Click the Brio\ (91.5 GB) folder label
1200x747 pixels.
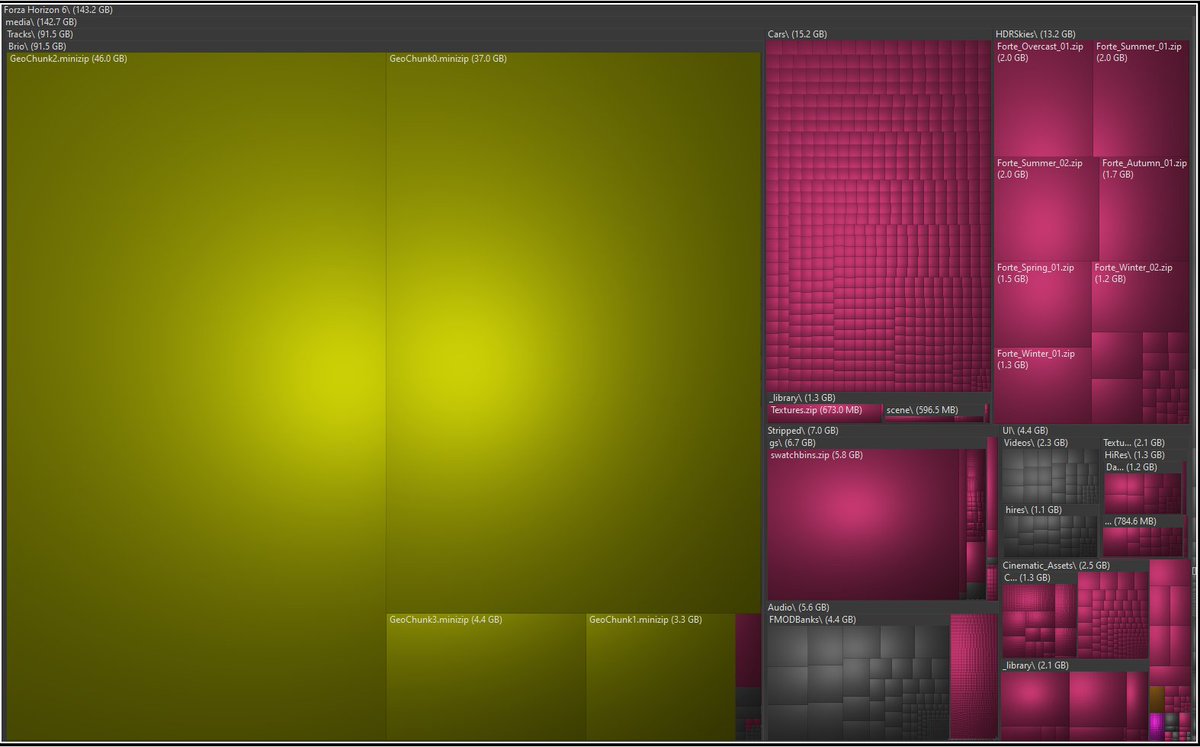coord(39,46)
